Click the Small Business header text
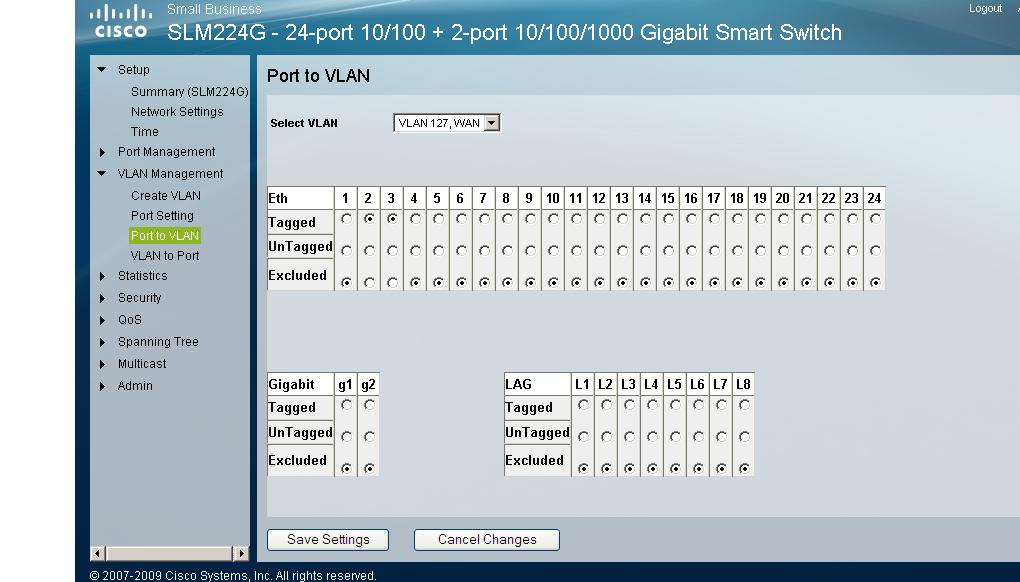 [214, 9]
